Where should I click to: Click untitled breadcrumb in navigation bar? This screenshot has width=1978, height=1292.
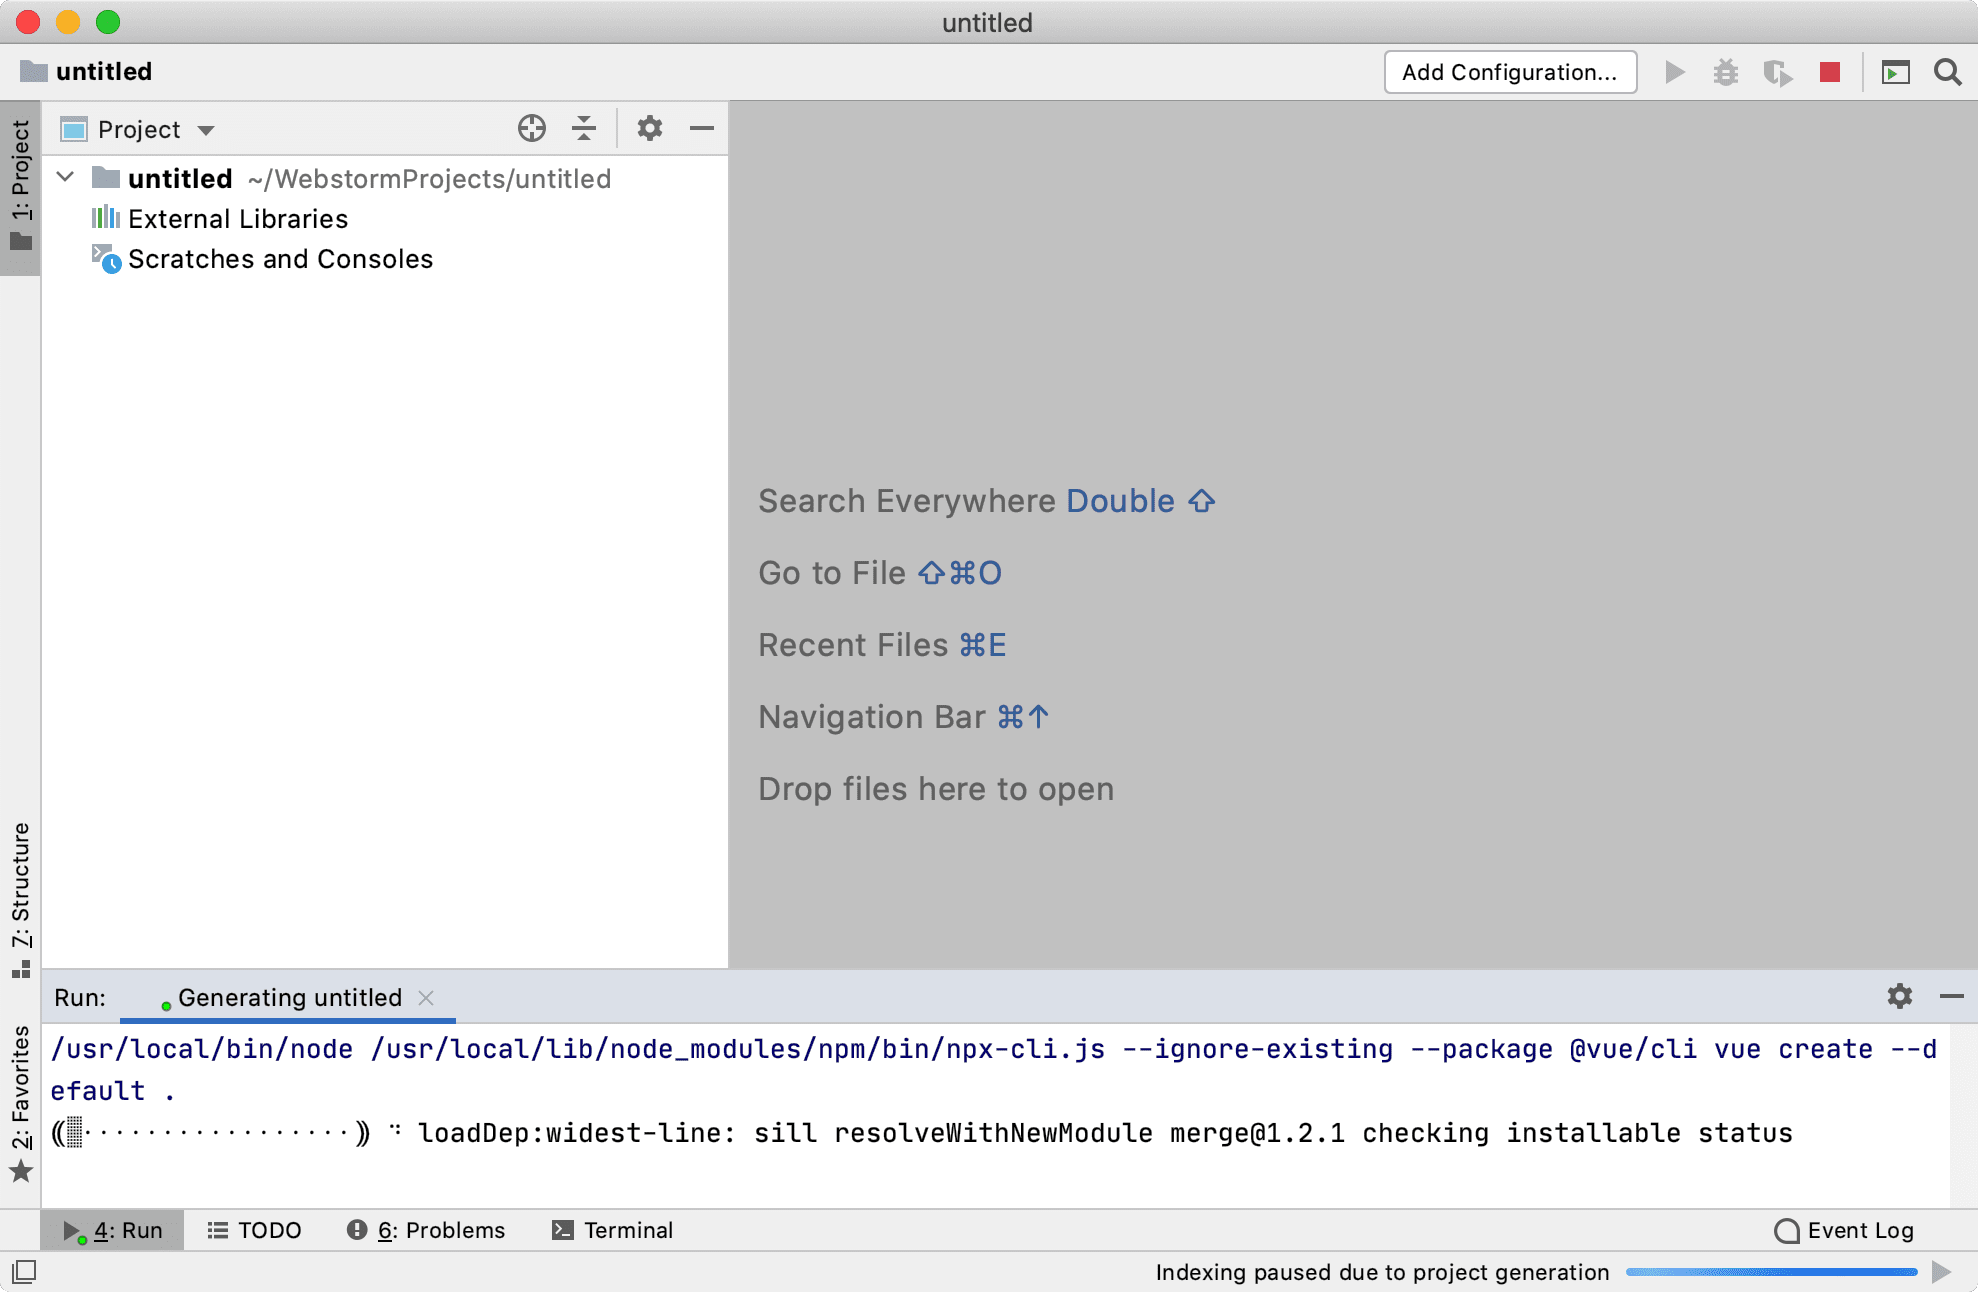click(x=104, y=71)
